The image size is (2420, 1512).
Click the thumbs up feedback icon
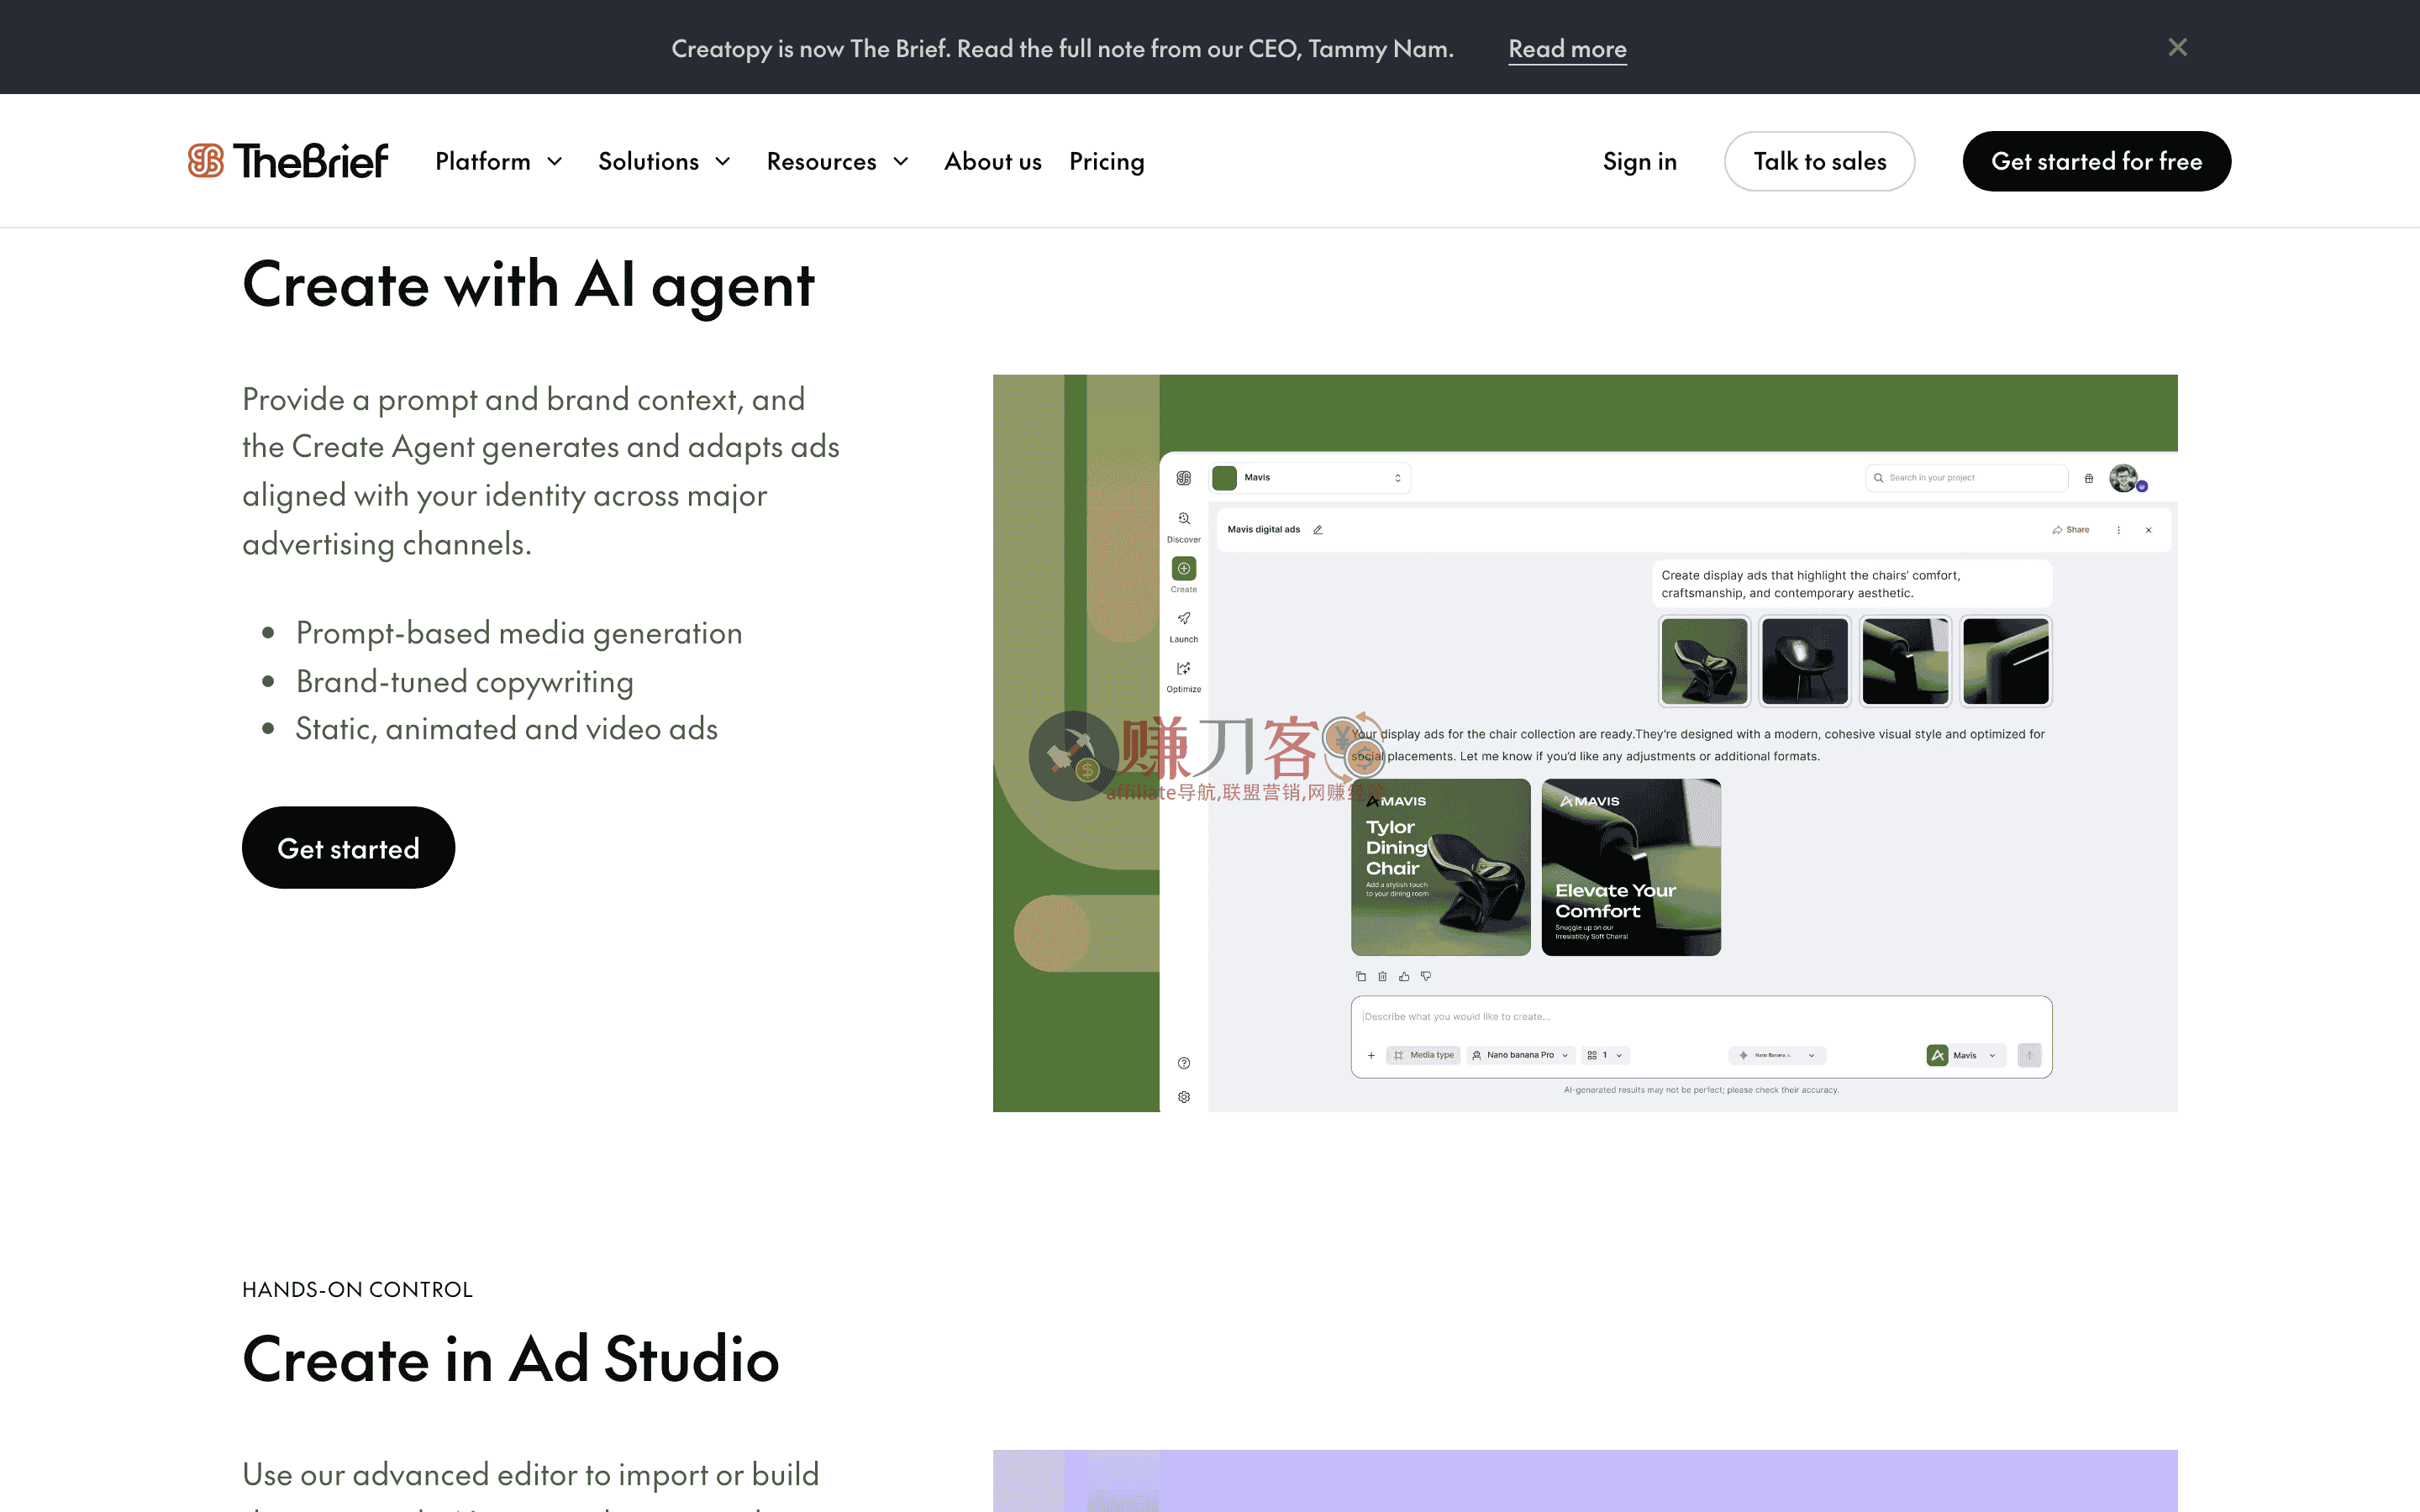click(1404, 976)
